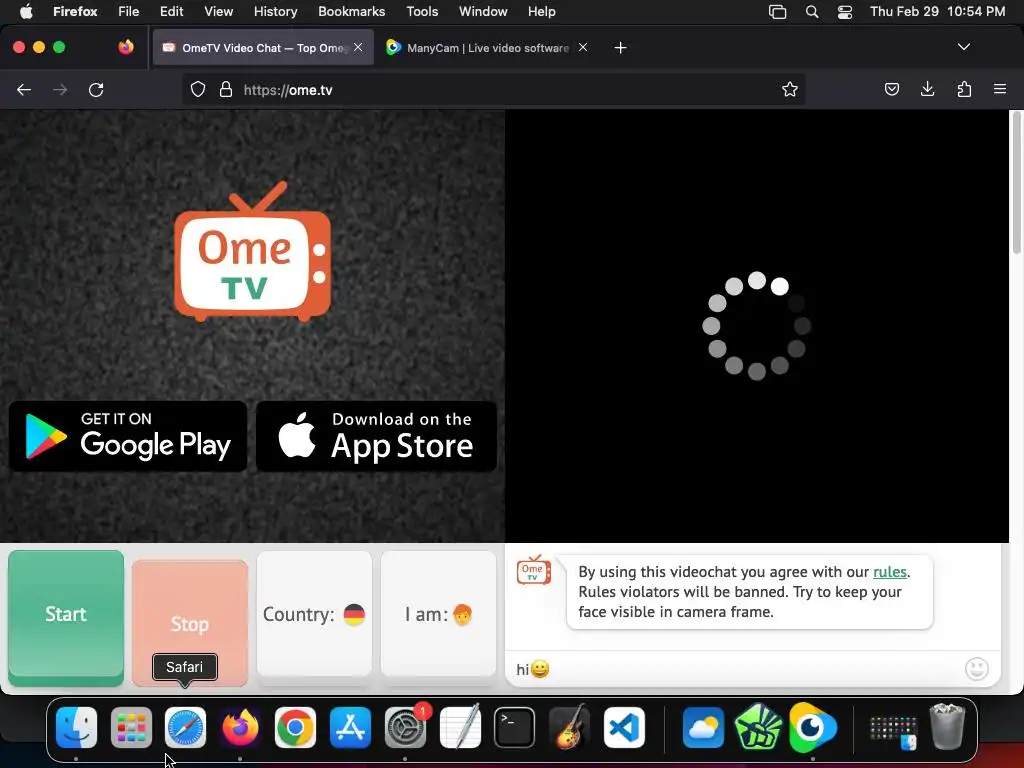The height and width of the screenshot is (768, 1024).
Task: Launch Safari from the Dock
Action: [185, 727]
